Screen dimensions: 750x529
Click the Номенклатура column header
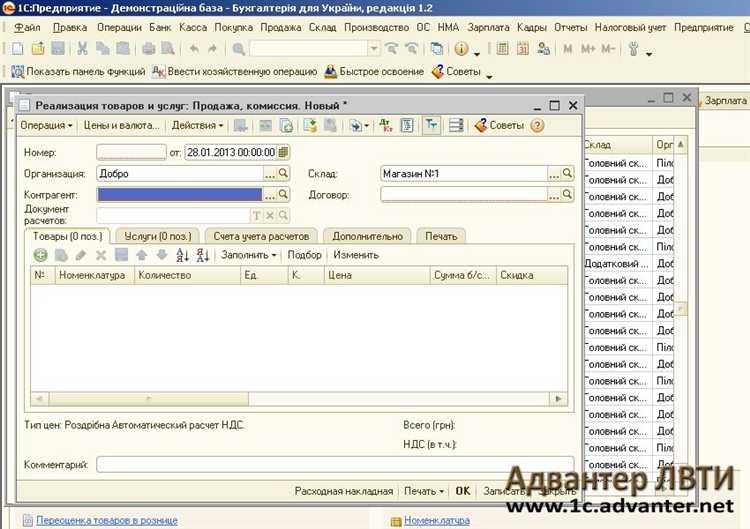tap(94, 275)
